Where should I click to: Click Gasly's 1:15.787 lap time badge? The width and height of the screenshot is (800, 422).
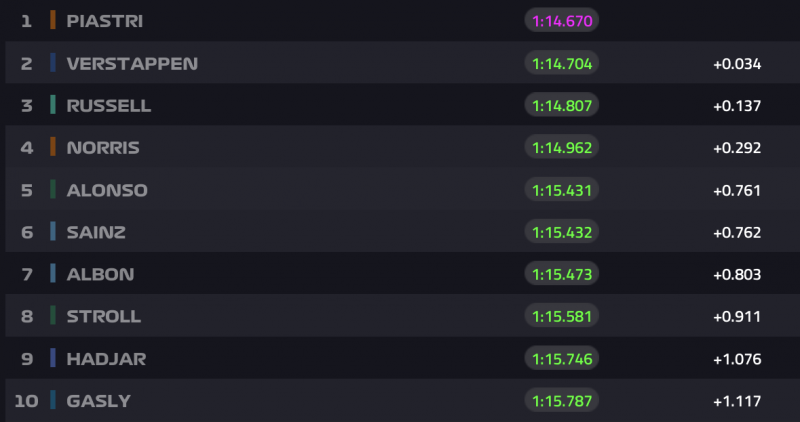click(x=561, y=401)
